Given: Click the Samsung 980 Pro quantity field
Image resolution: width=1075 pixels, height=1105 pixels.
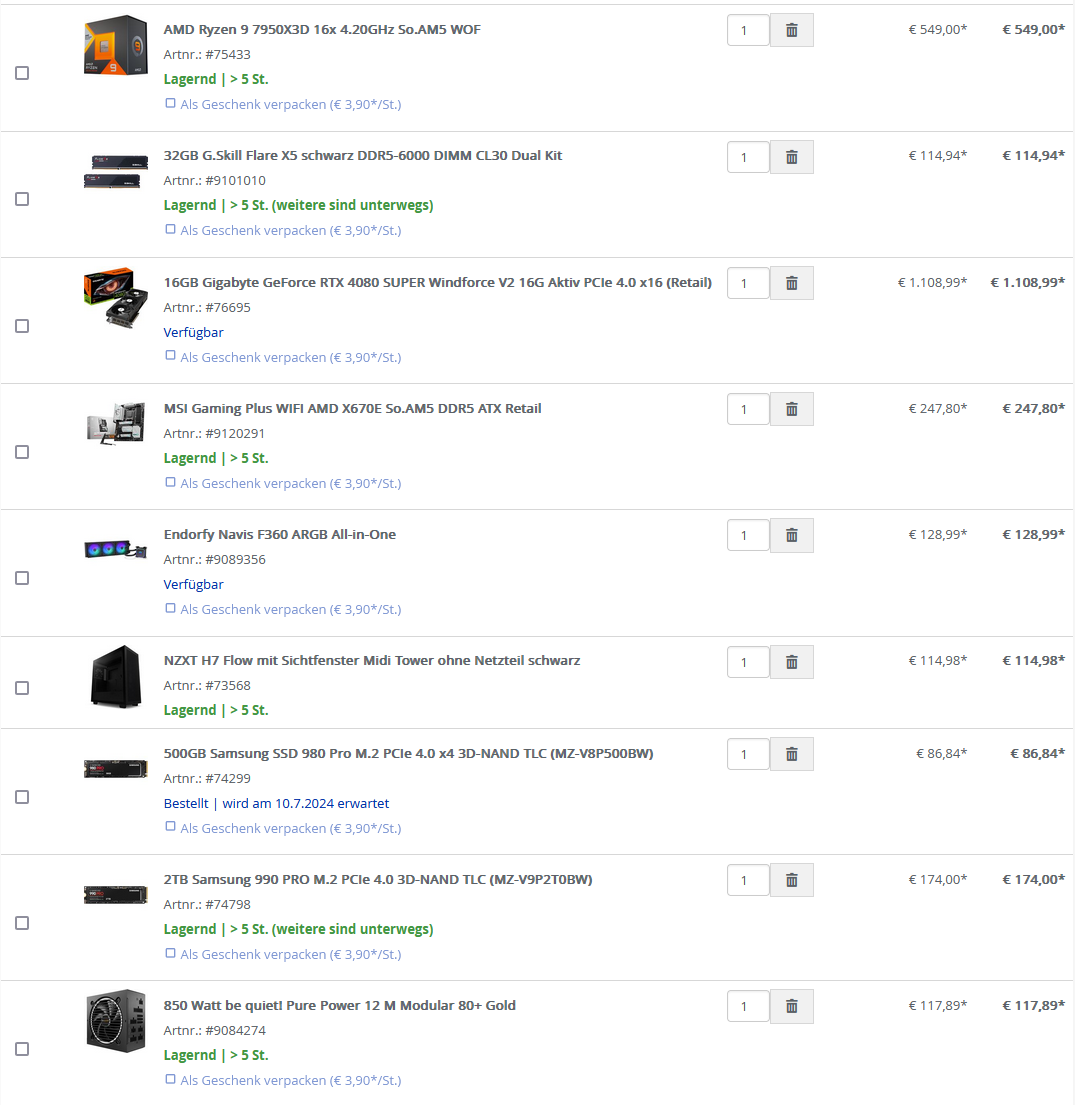Looking at the screenshot, I should point(748,754).
